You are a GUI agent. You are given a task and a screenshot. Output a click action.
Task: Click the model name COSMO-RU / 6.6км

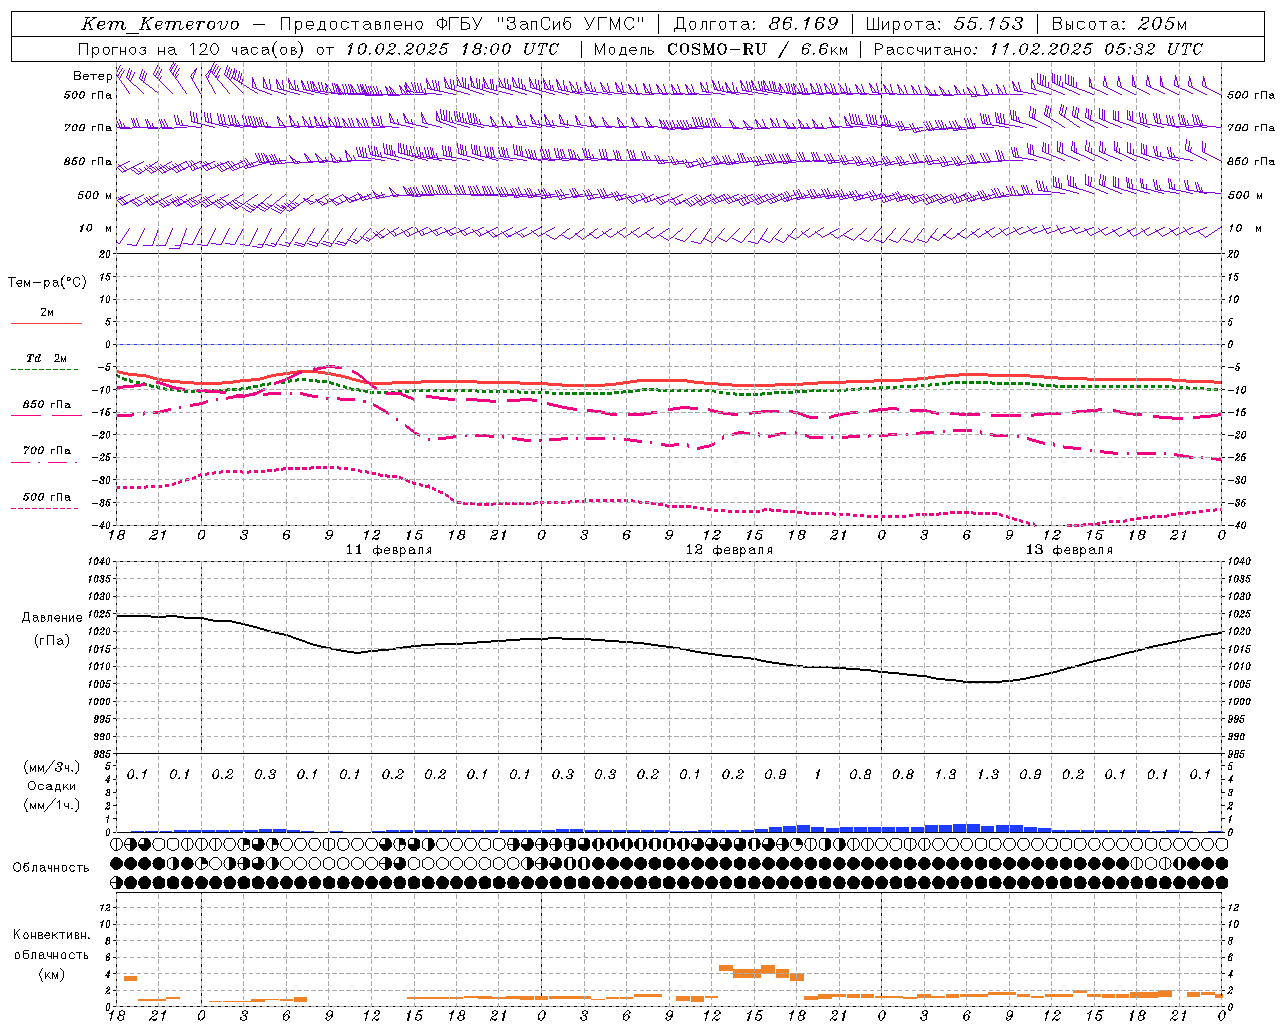tap(758, 49)
